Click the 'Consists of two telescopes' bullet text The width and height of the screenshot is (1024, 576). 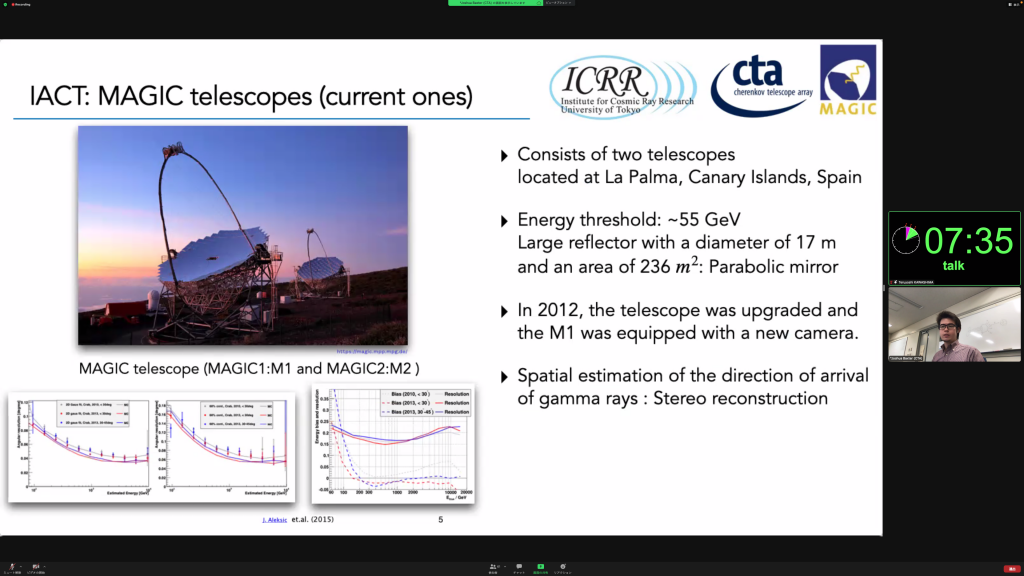pyautogui.click(x=626, y=154)
